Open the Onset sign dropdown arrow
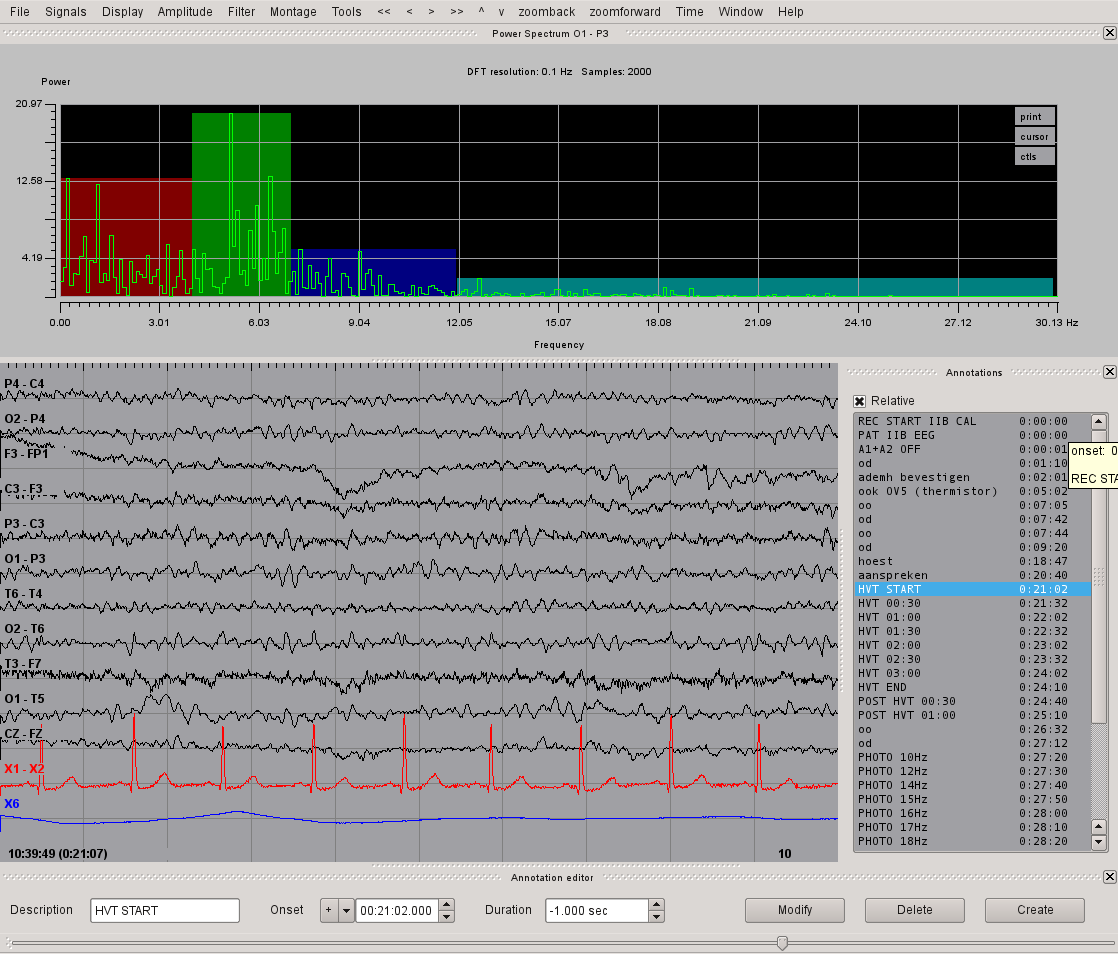 pyautogui.click(x=346, y=910)
